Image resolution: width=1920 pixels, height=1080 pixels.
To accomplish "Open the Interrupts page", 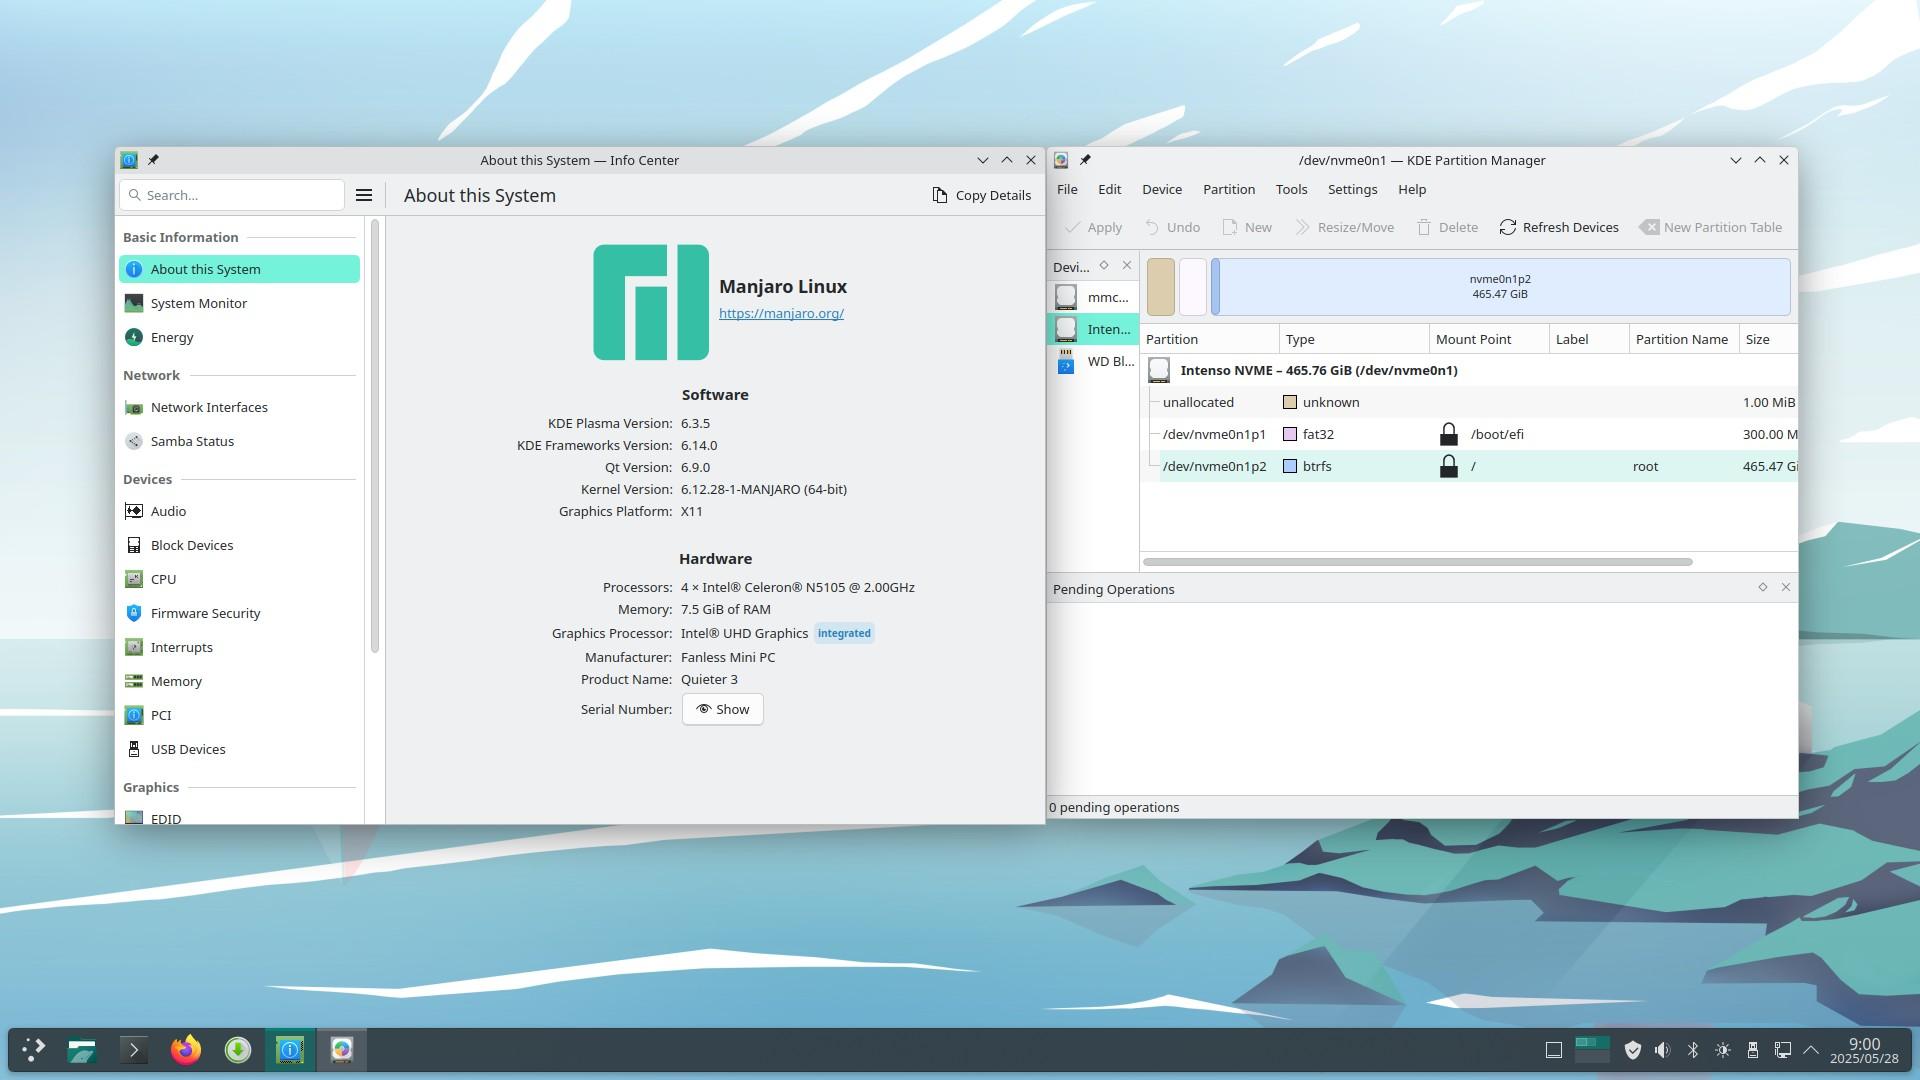I will pyautogui.click(x=239, y=647).
